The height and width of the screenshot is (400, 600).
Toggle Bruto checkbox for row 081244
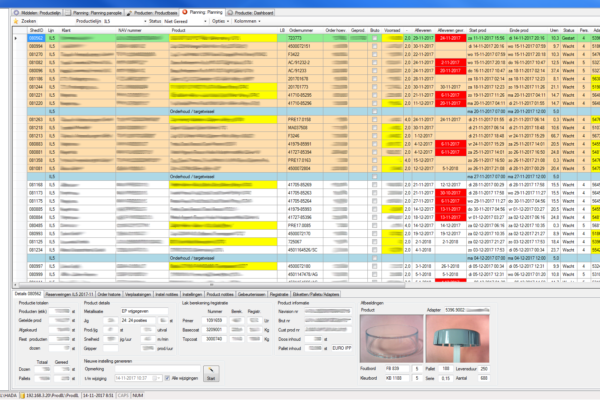[375, 87]
